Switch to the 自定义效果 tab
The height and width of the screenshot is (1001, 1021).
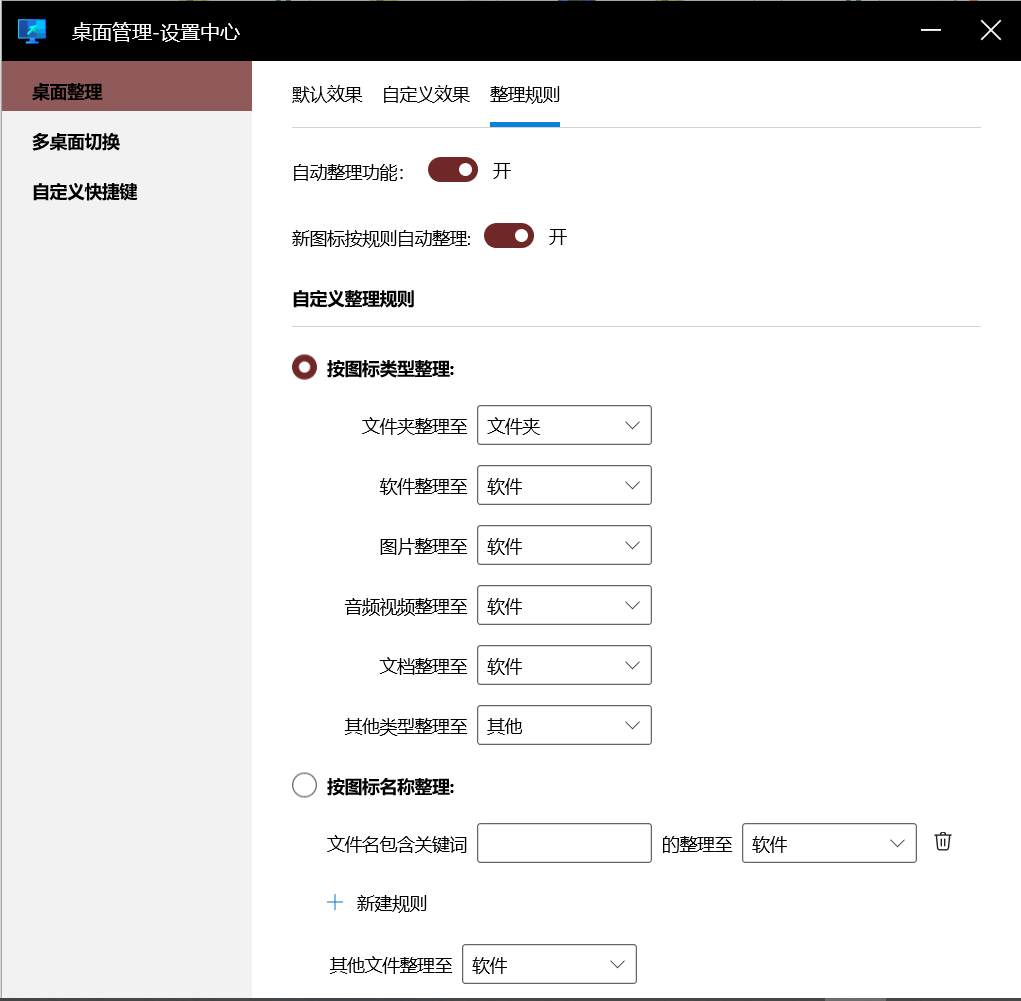tap(426, 94)
